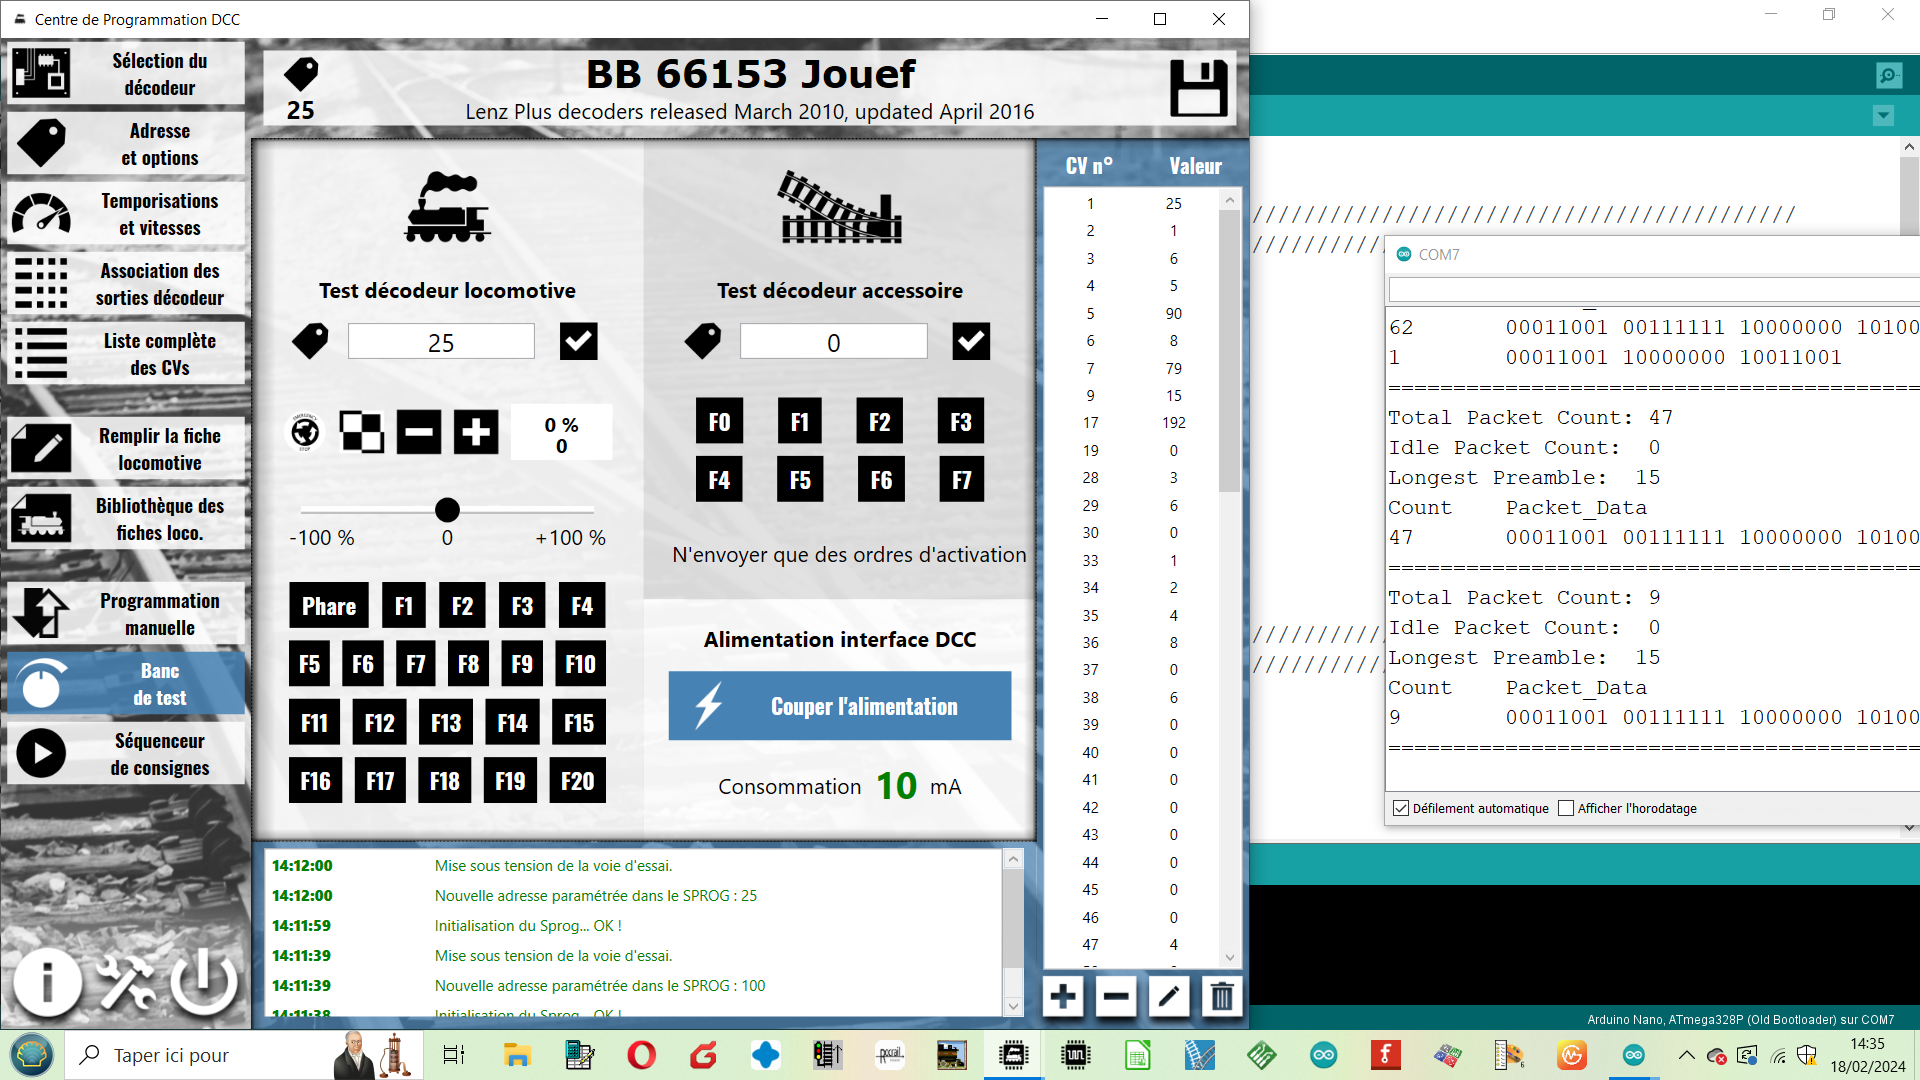The height and width of the screenshot is (1080, 1920).
Task: Expand Arduino tab dropdown arrow
Action: click(1883, 116)
